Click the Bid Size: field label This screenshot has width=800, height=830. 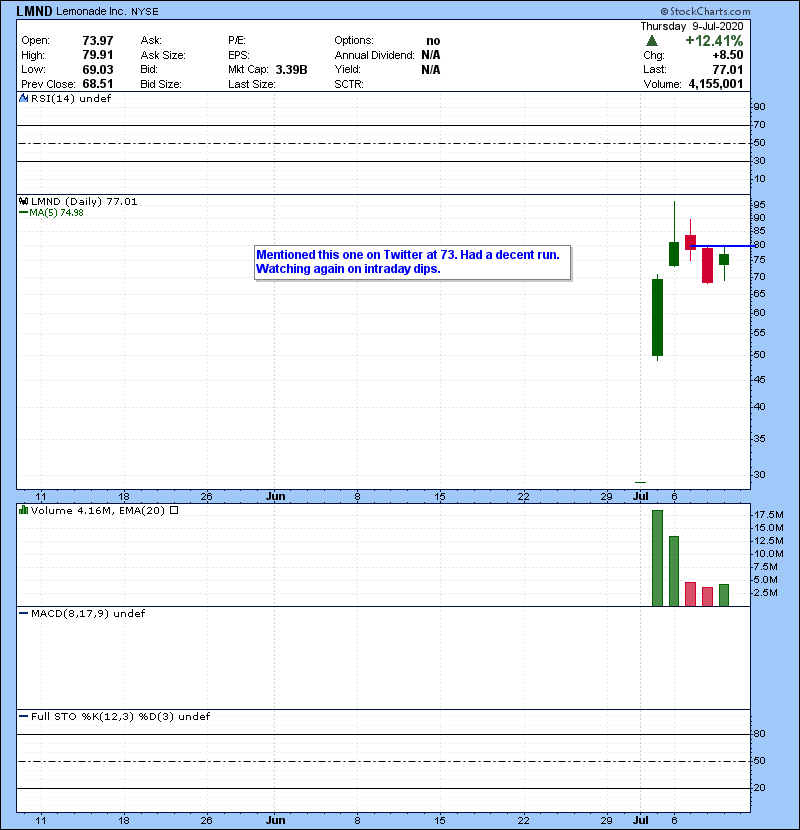coord(161,84)
